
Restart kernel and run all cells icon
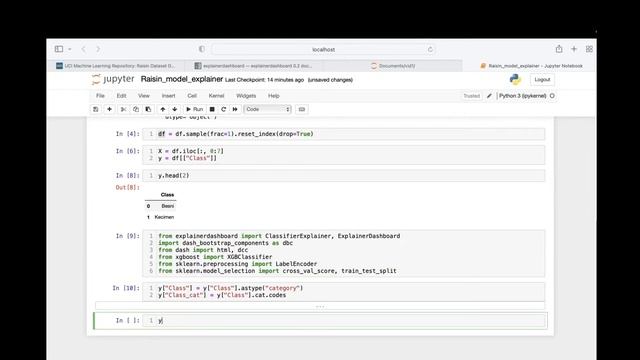pyautogui.click(x=235, y=109)
